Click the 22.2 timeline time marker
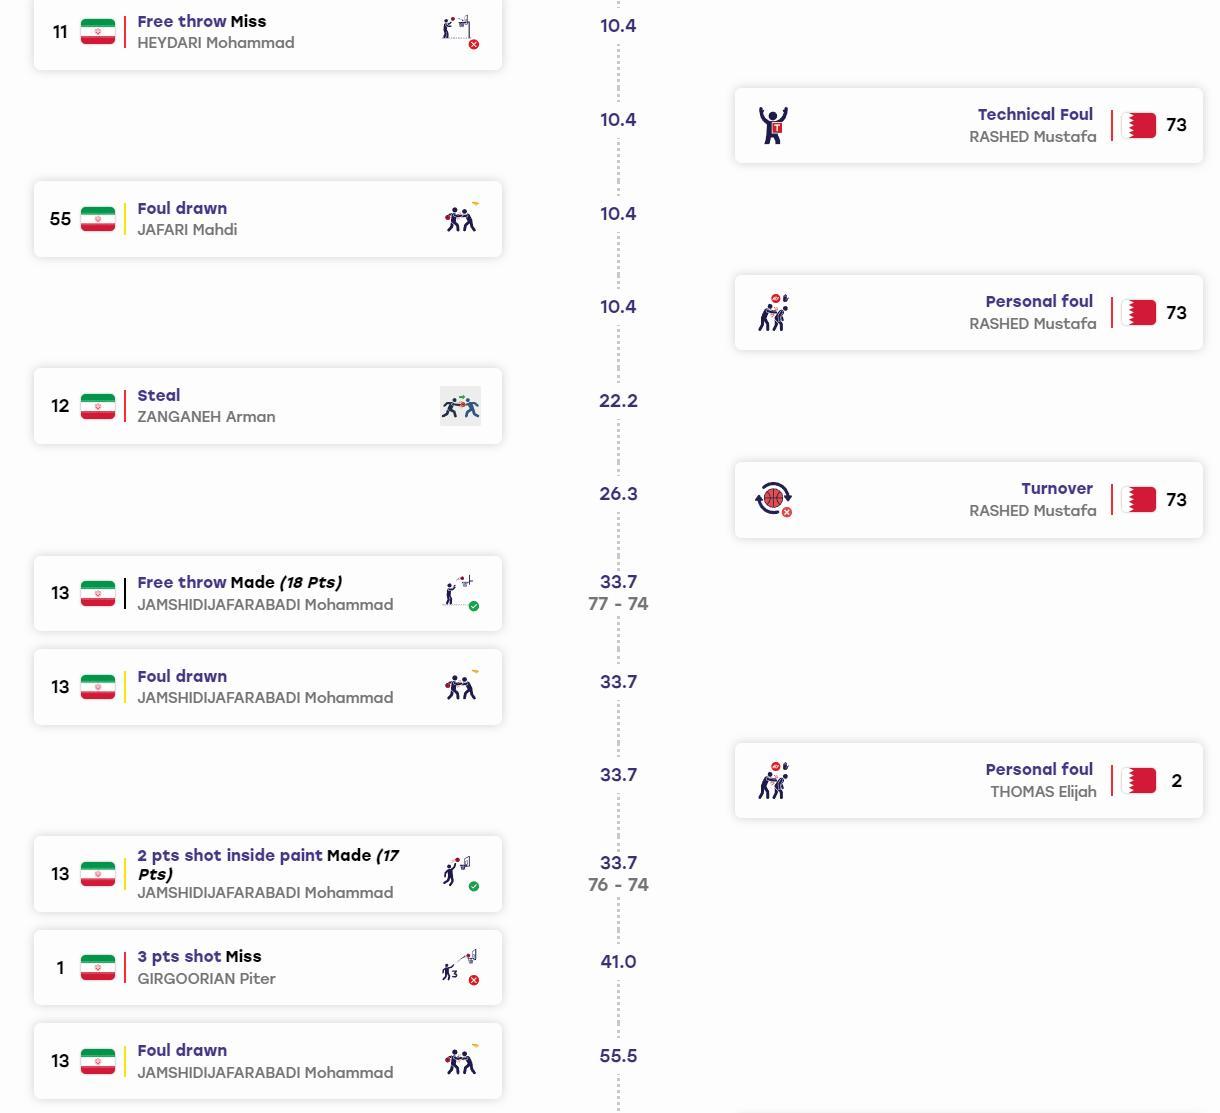Image resolution: width=1220 pixels, height=1113 pixels. click(x=618, y=401)
